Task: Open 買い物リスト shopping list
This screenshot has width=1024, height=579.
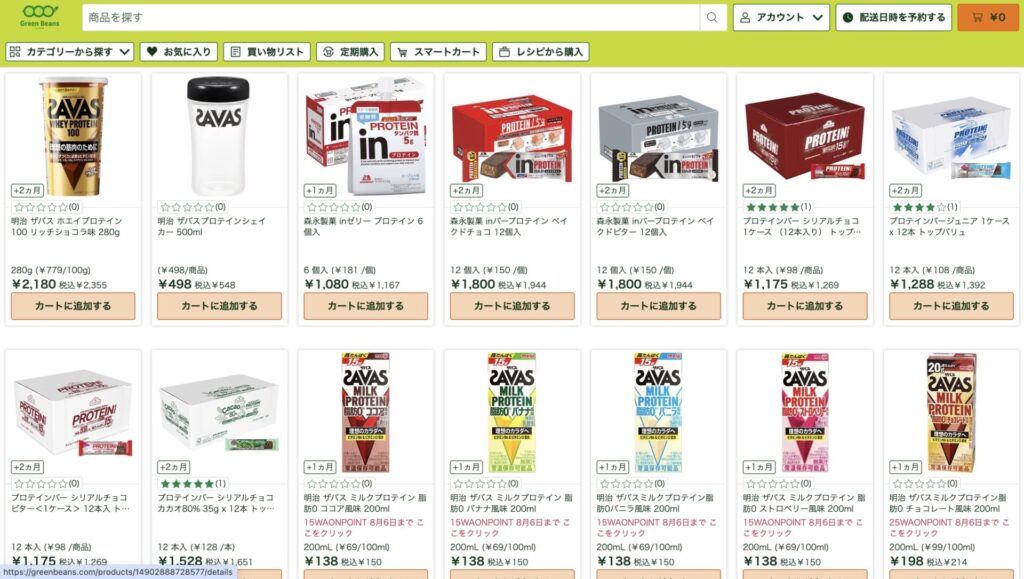Action: coord(267,52)
